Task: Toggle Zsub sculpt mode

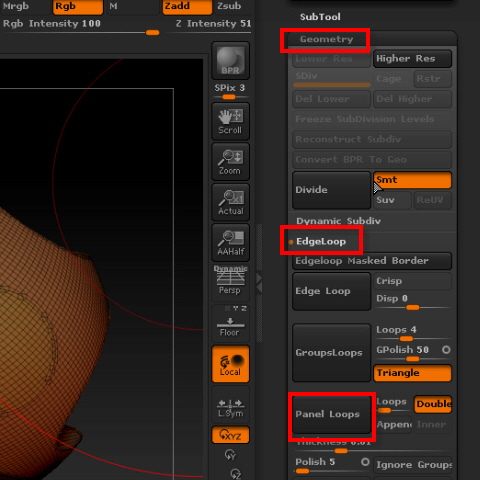Action: point(233,7)
